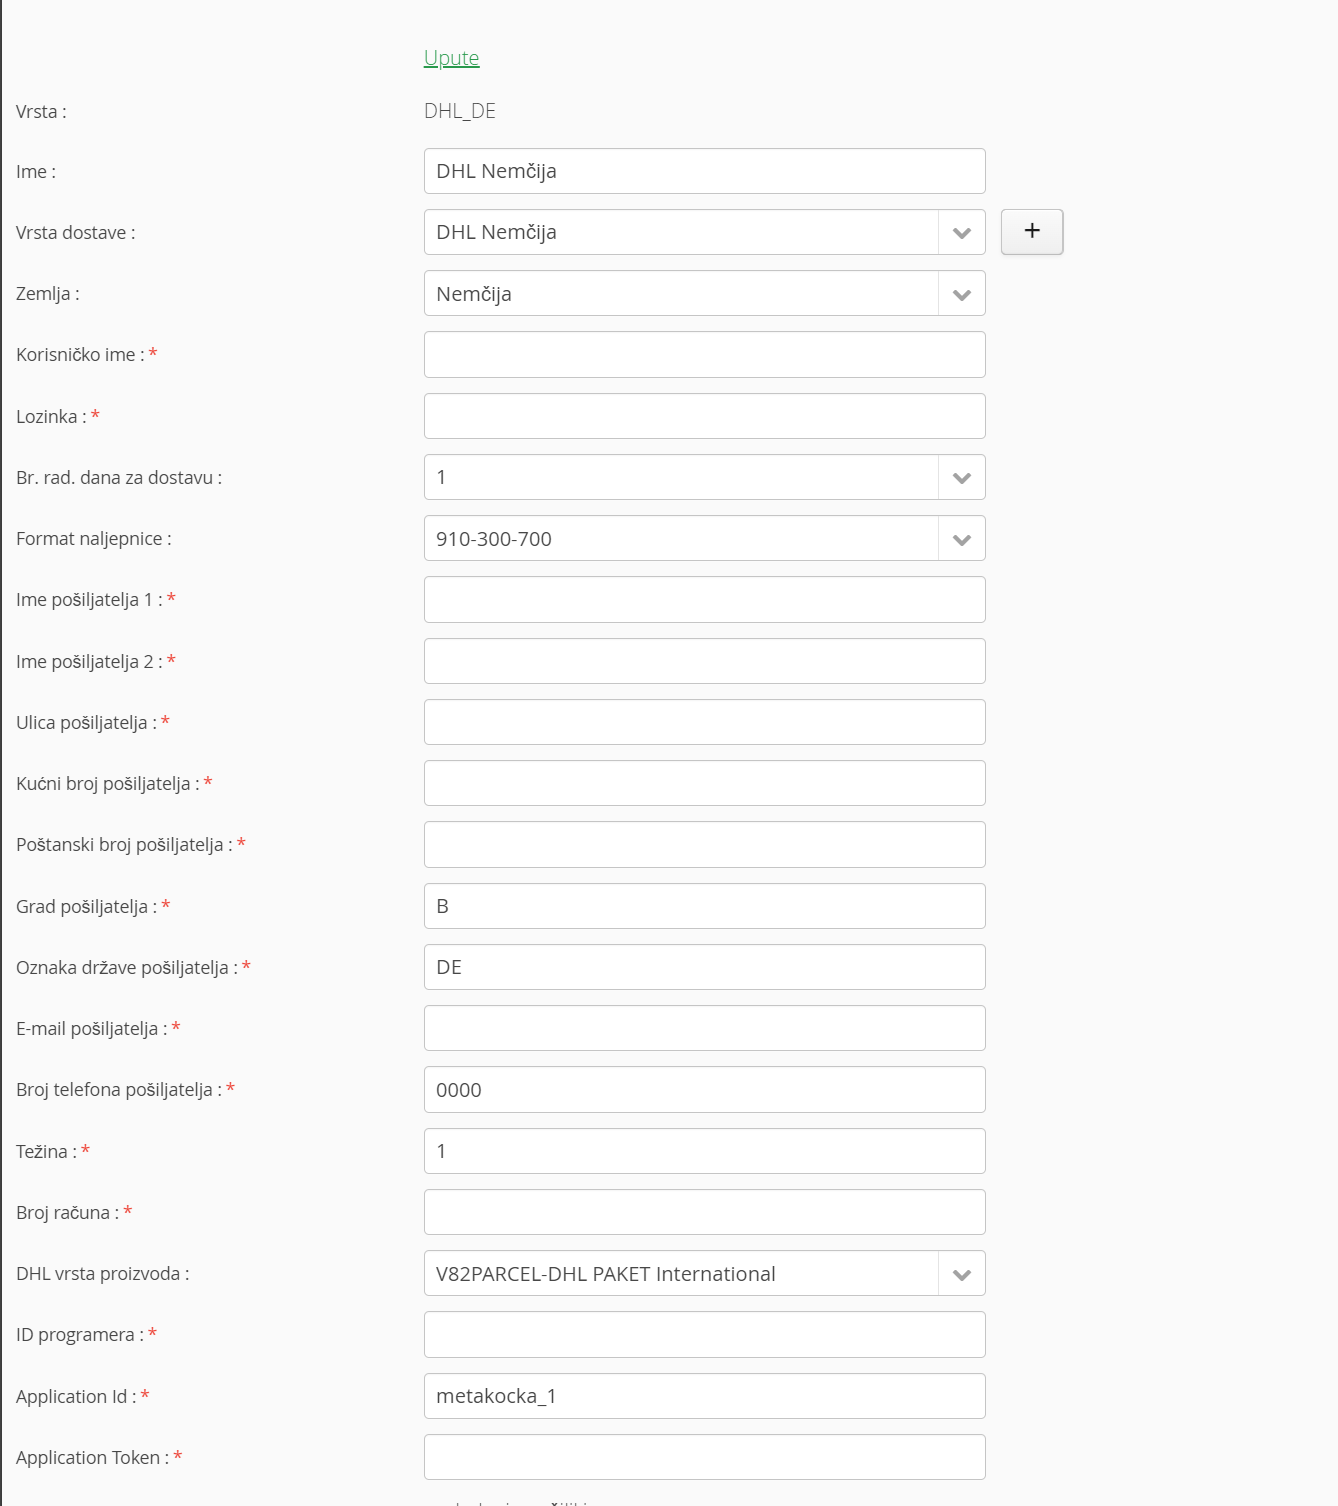This screenshot has height=1506, width=1338.
Task: Edit the Application Id field with metakocka_1
Action: coord(705,1396)
